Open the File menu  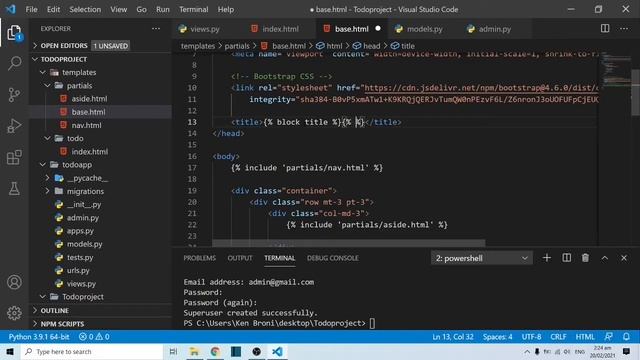pos(31,9)
